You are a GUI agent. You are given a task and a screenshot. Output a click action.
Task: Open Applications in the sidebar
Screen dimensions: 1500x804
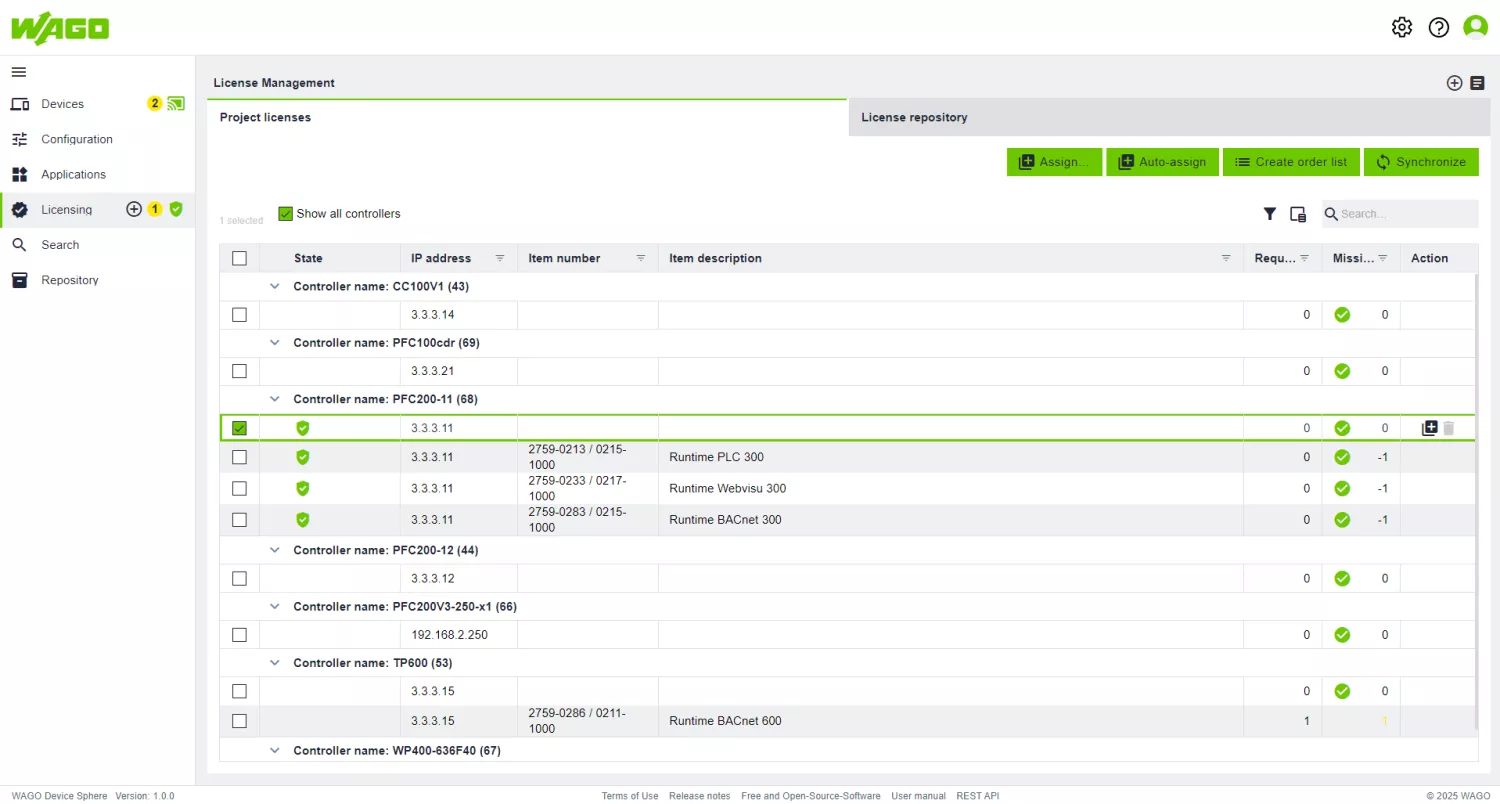coord(73,174)
